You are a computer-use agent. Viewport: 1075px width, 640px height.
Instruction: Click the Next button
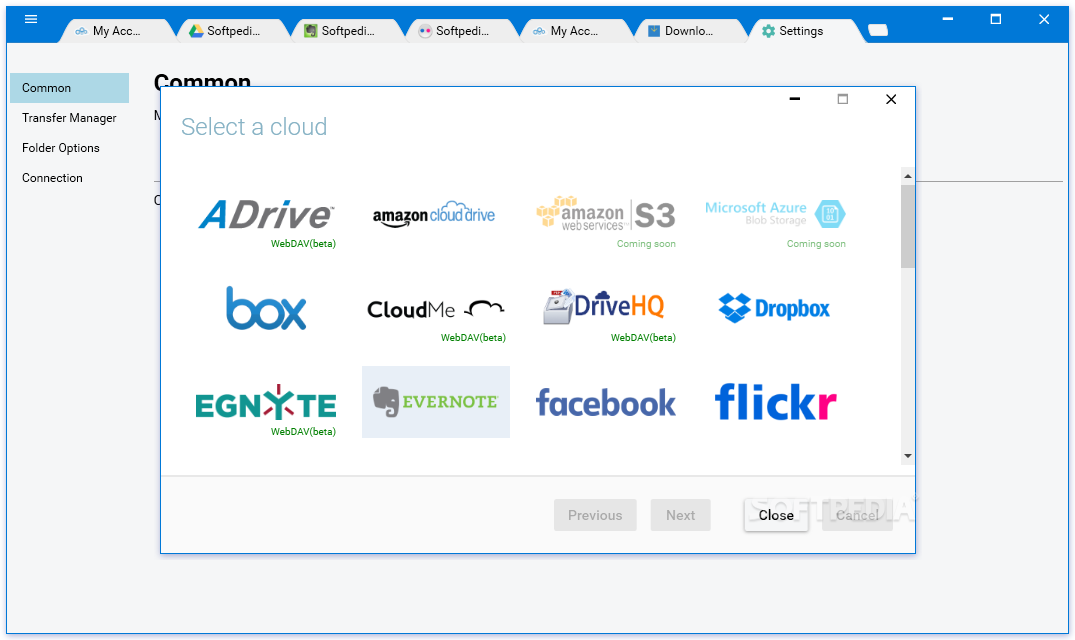pyautogui.click(x=680, y=515)
